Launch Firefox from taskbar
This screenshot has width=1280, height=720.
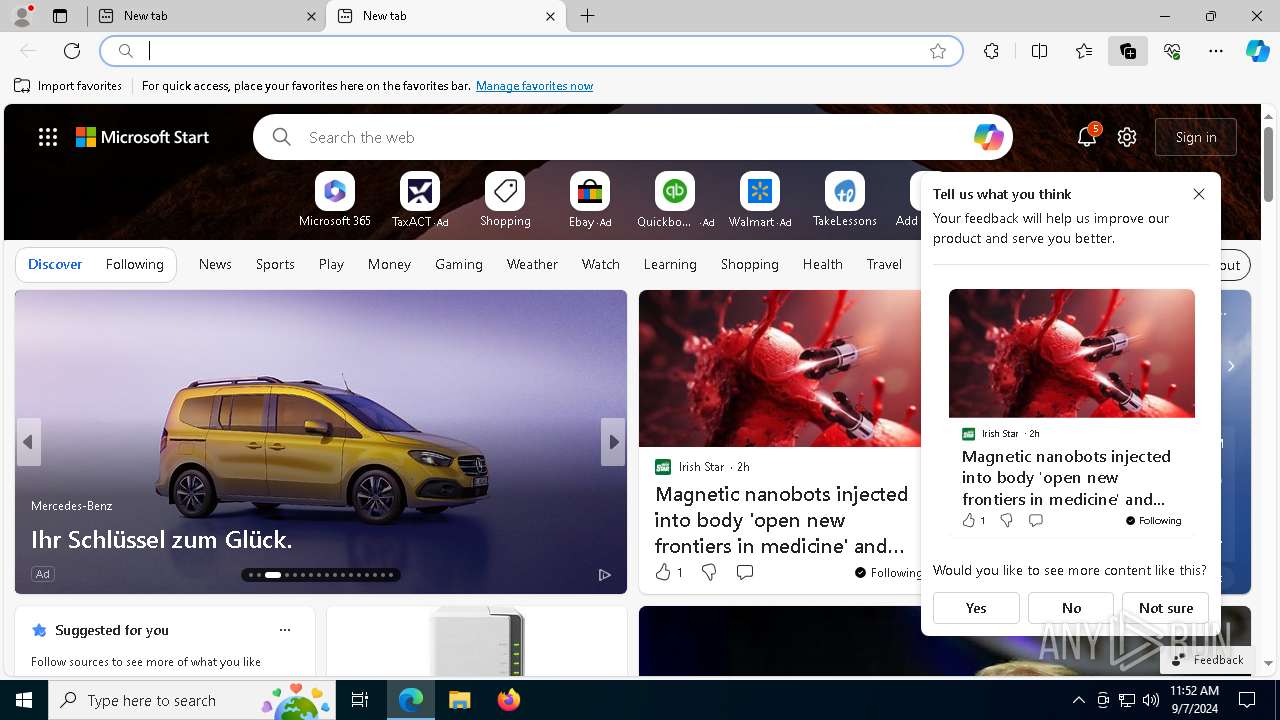[509, 700]
